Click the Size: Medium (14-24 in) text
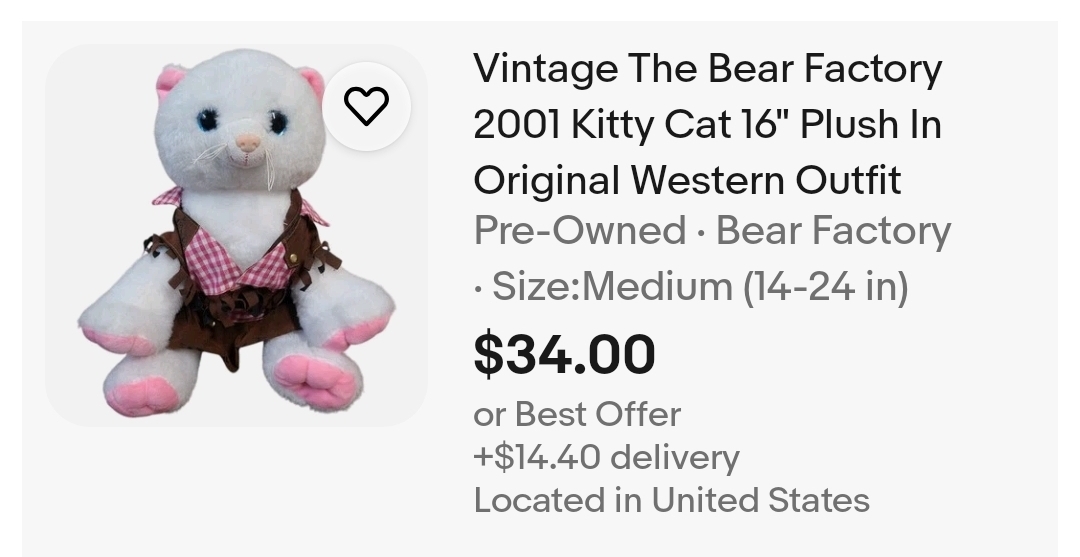The width and height of the screenshot is (1080, 557). pyautogui.click(x=700, y=286)
